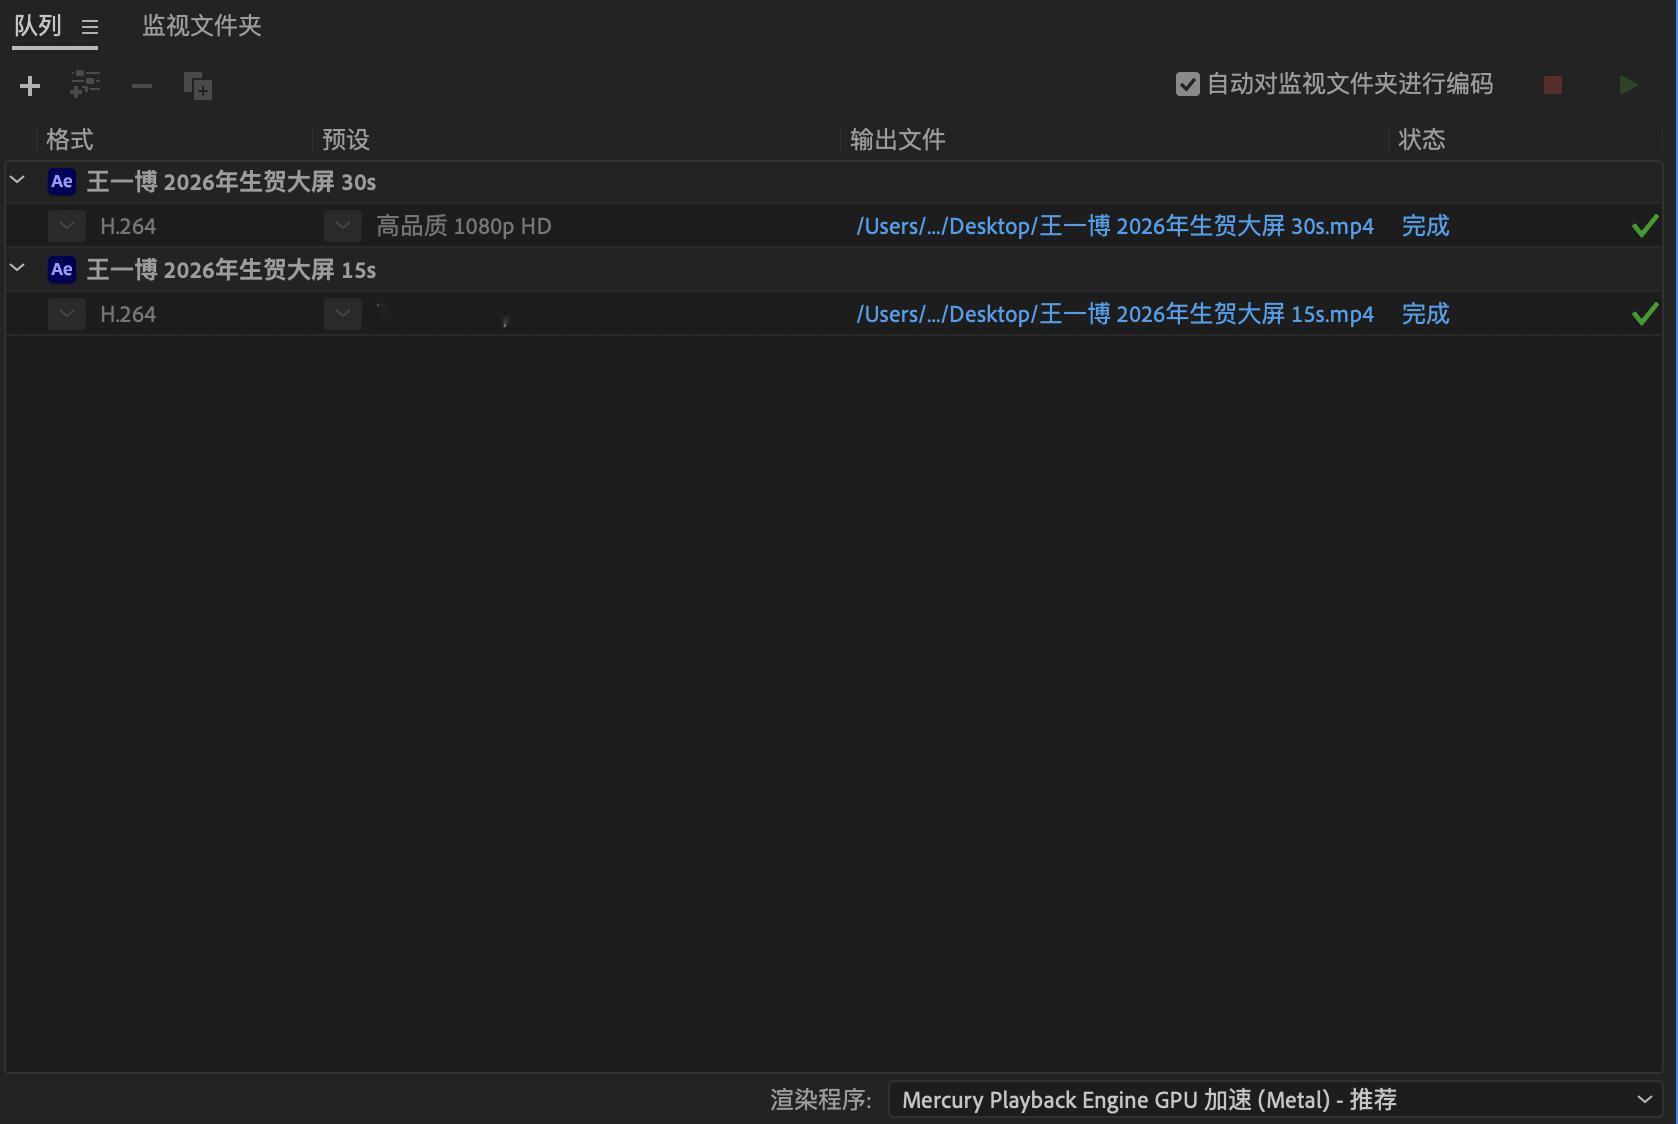
Task: Collapse the 王一博 2026年生贺大屏 30s group
Action: (x=17, y=180)
